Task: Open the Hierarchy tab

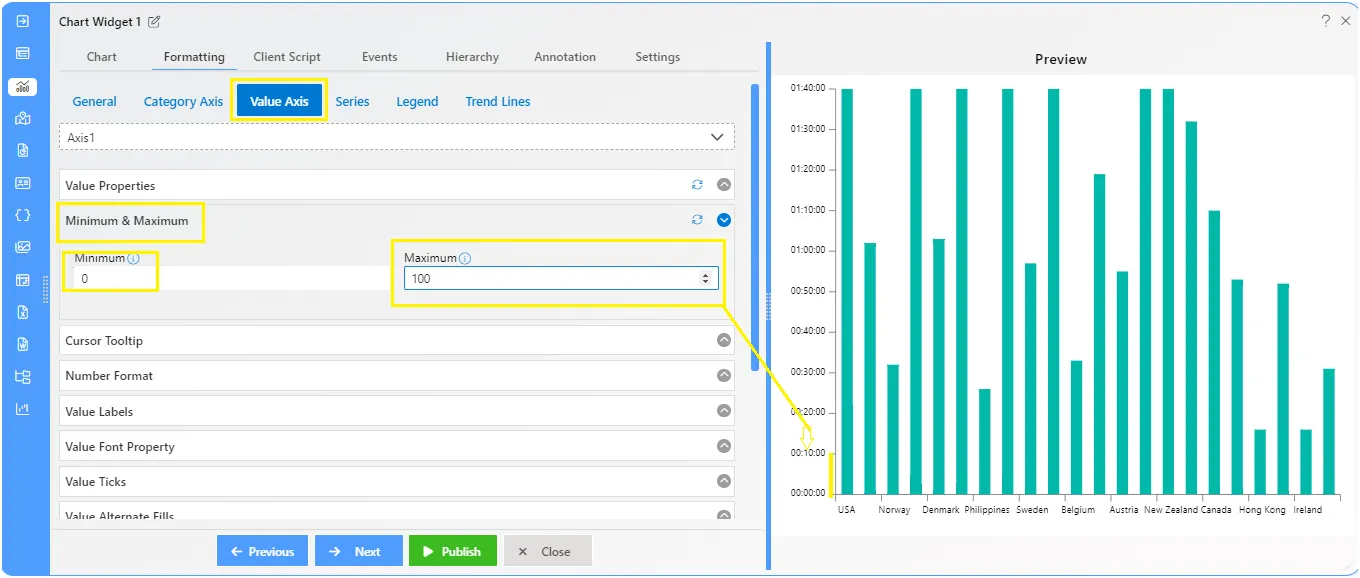Action: click(472, 57)
